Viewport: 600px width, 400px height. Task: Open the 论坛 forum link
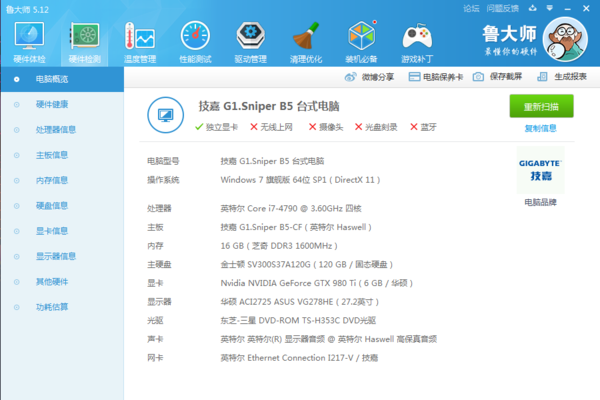tap(471, 8)
